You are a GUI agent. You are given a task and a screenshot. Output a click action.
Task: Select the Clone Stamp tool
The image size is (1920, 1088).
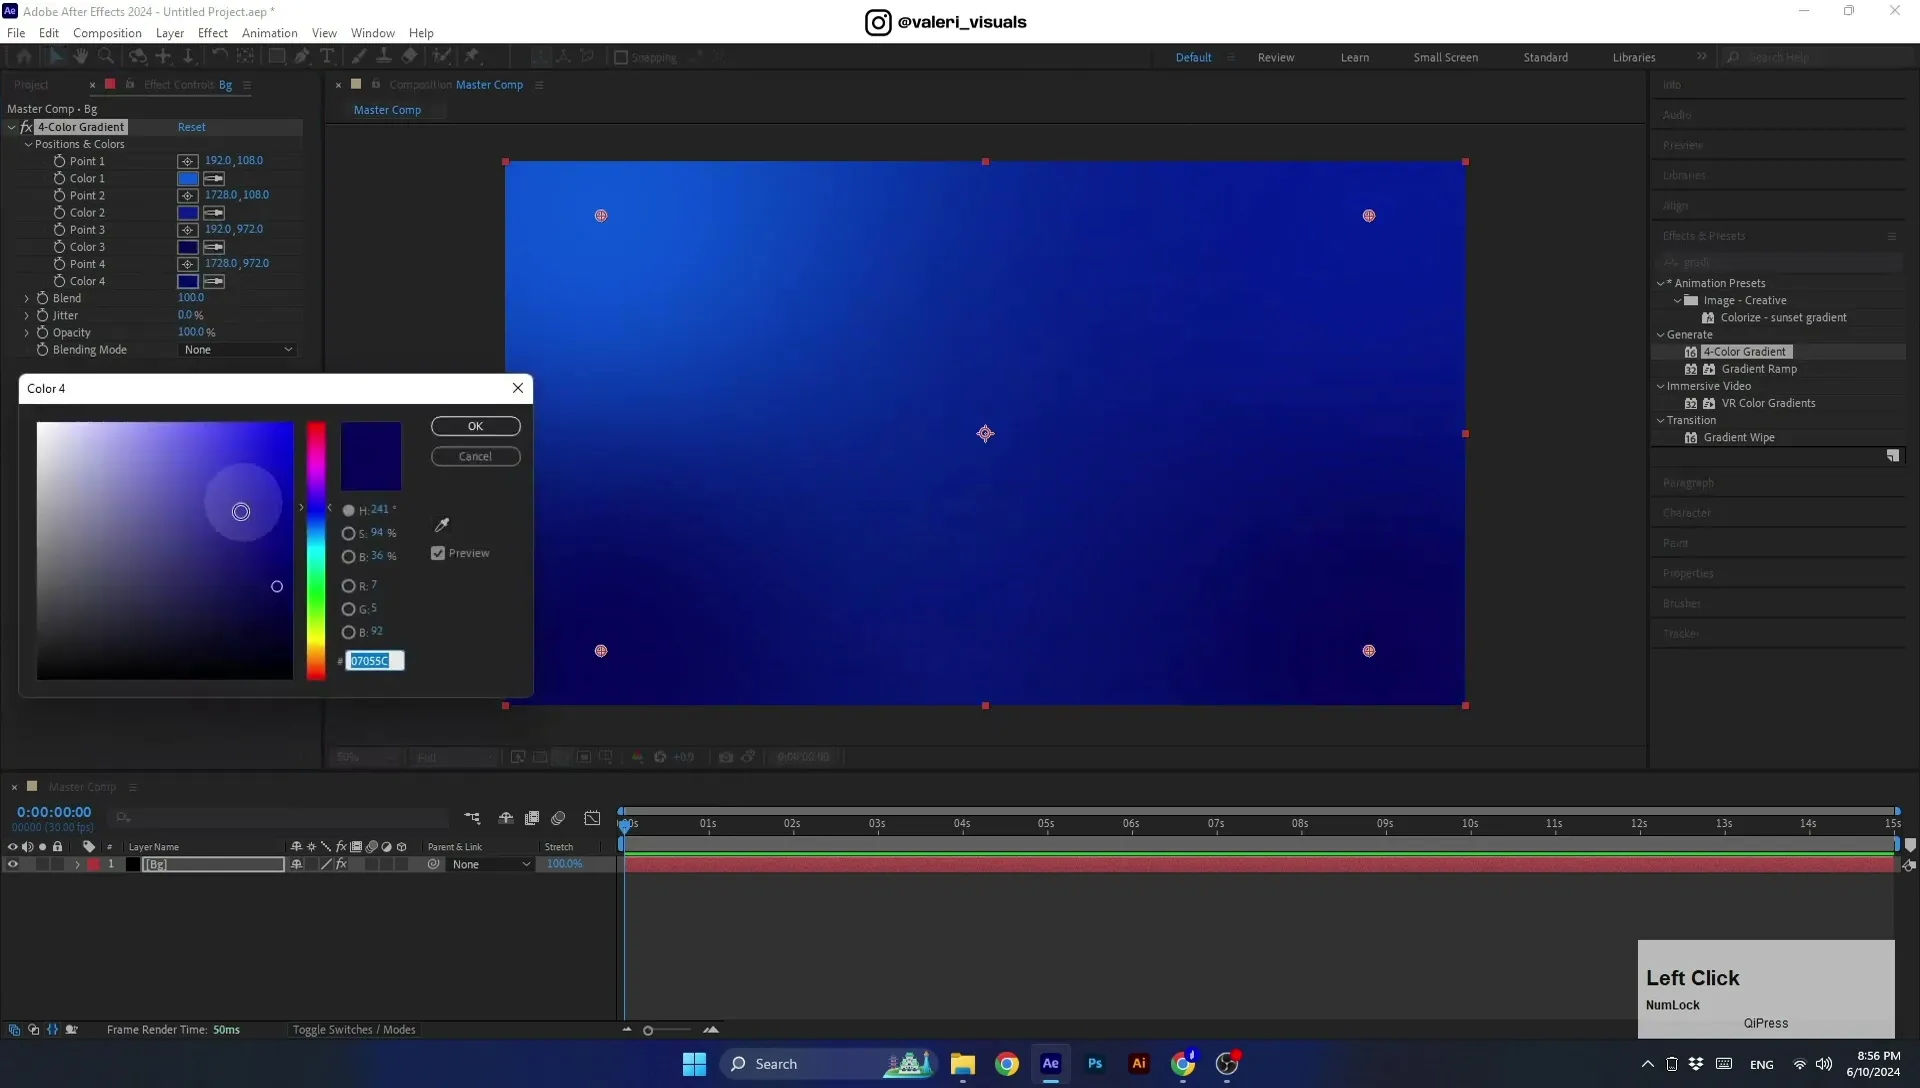coord(383,57)
